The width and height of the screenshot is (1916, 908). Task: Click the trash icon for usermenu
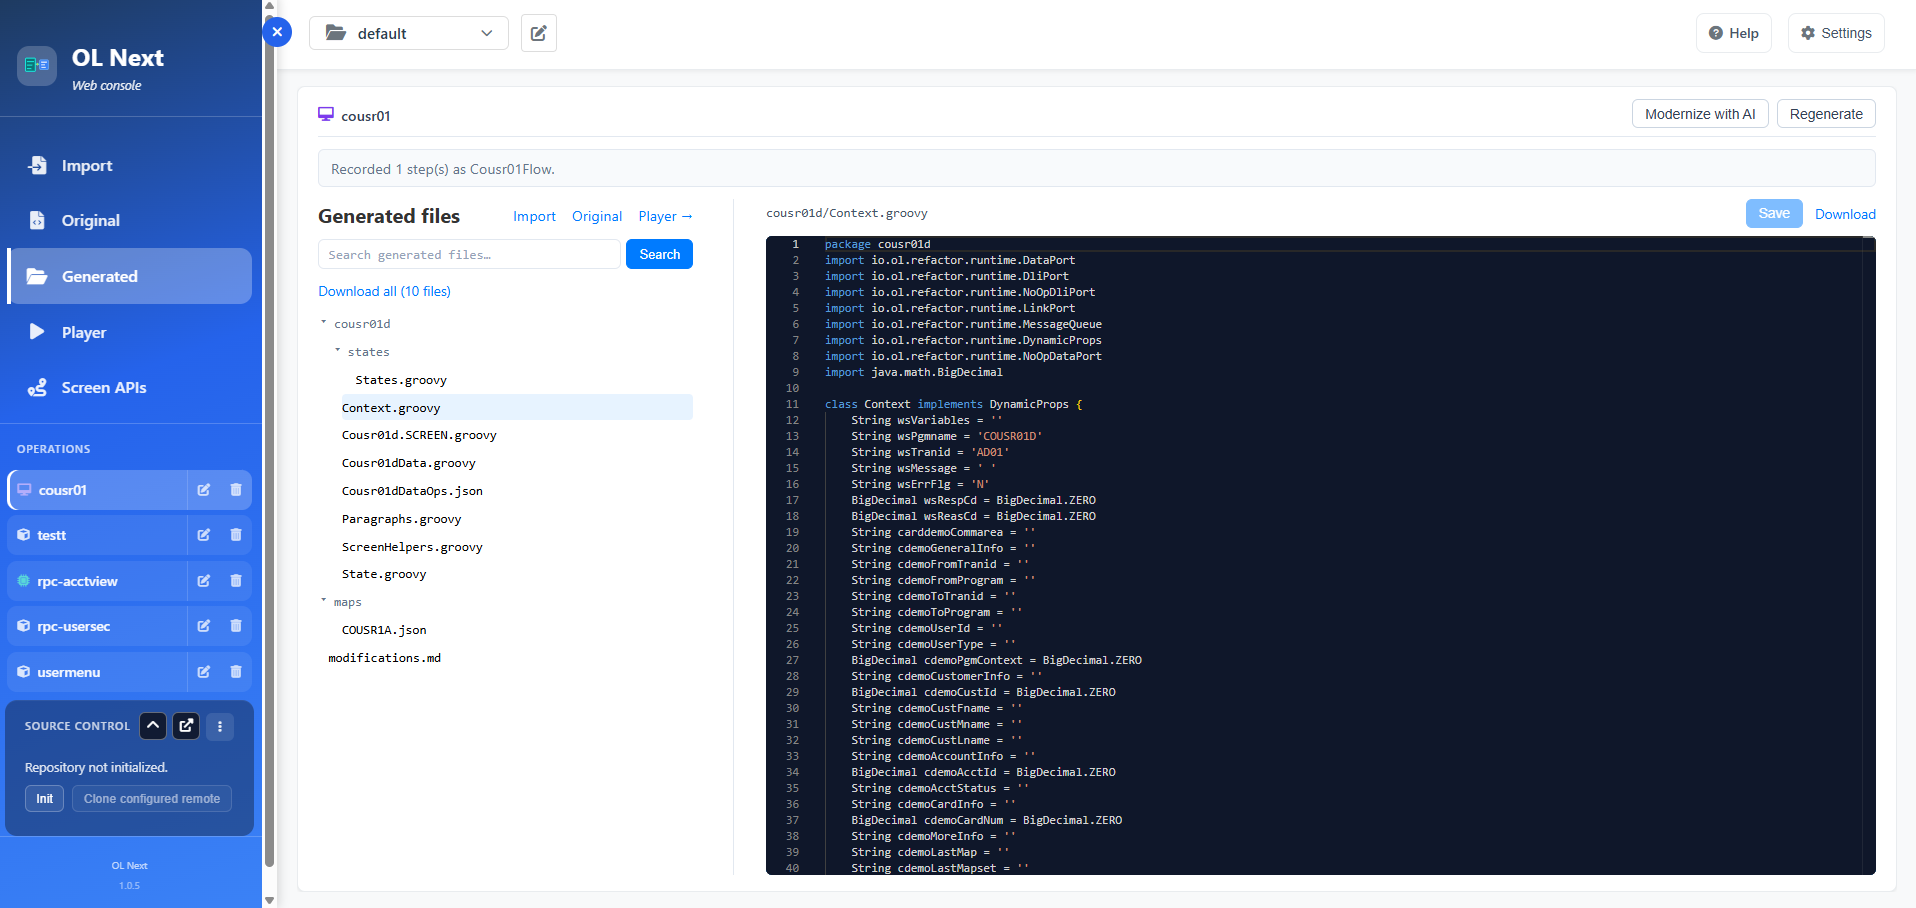coord(236,672)
